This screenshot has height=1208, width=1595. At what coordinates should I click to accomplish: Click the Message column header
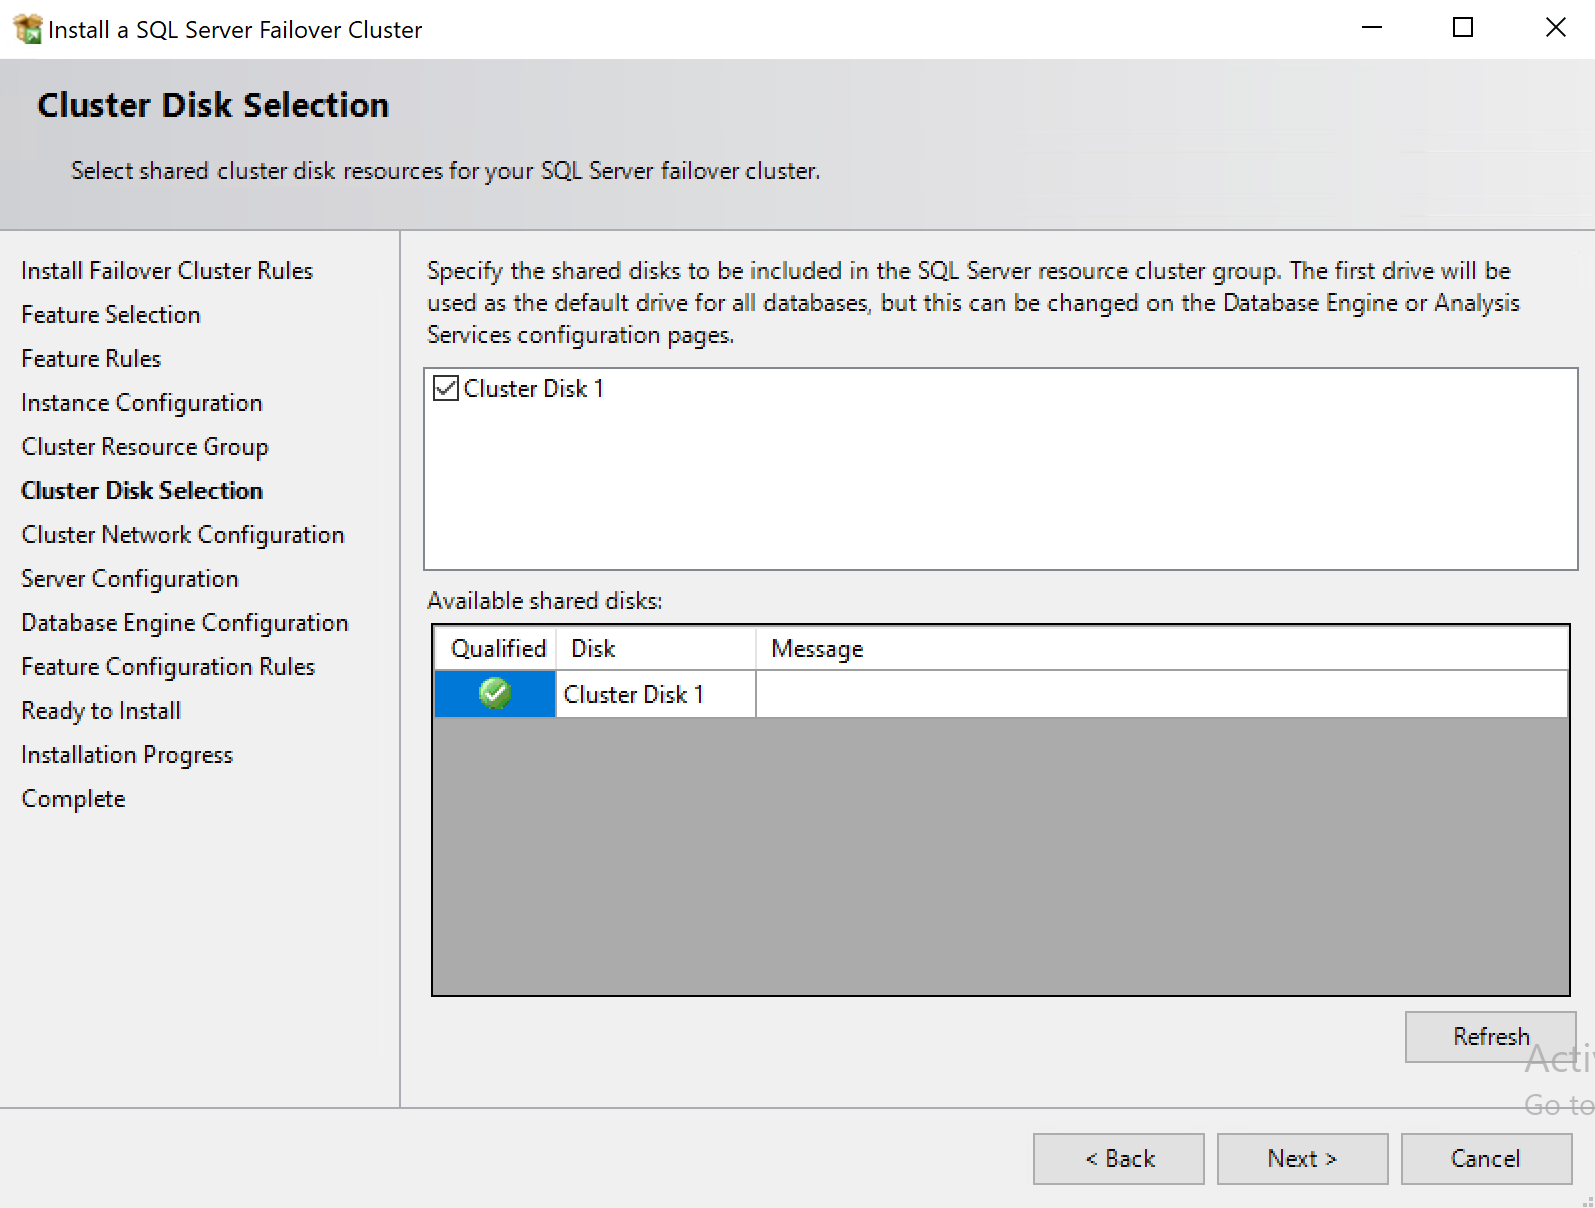point(816,649)
